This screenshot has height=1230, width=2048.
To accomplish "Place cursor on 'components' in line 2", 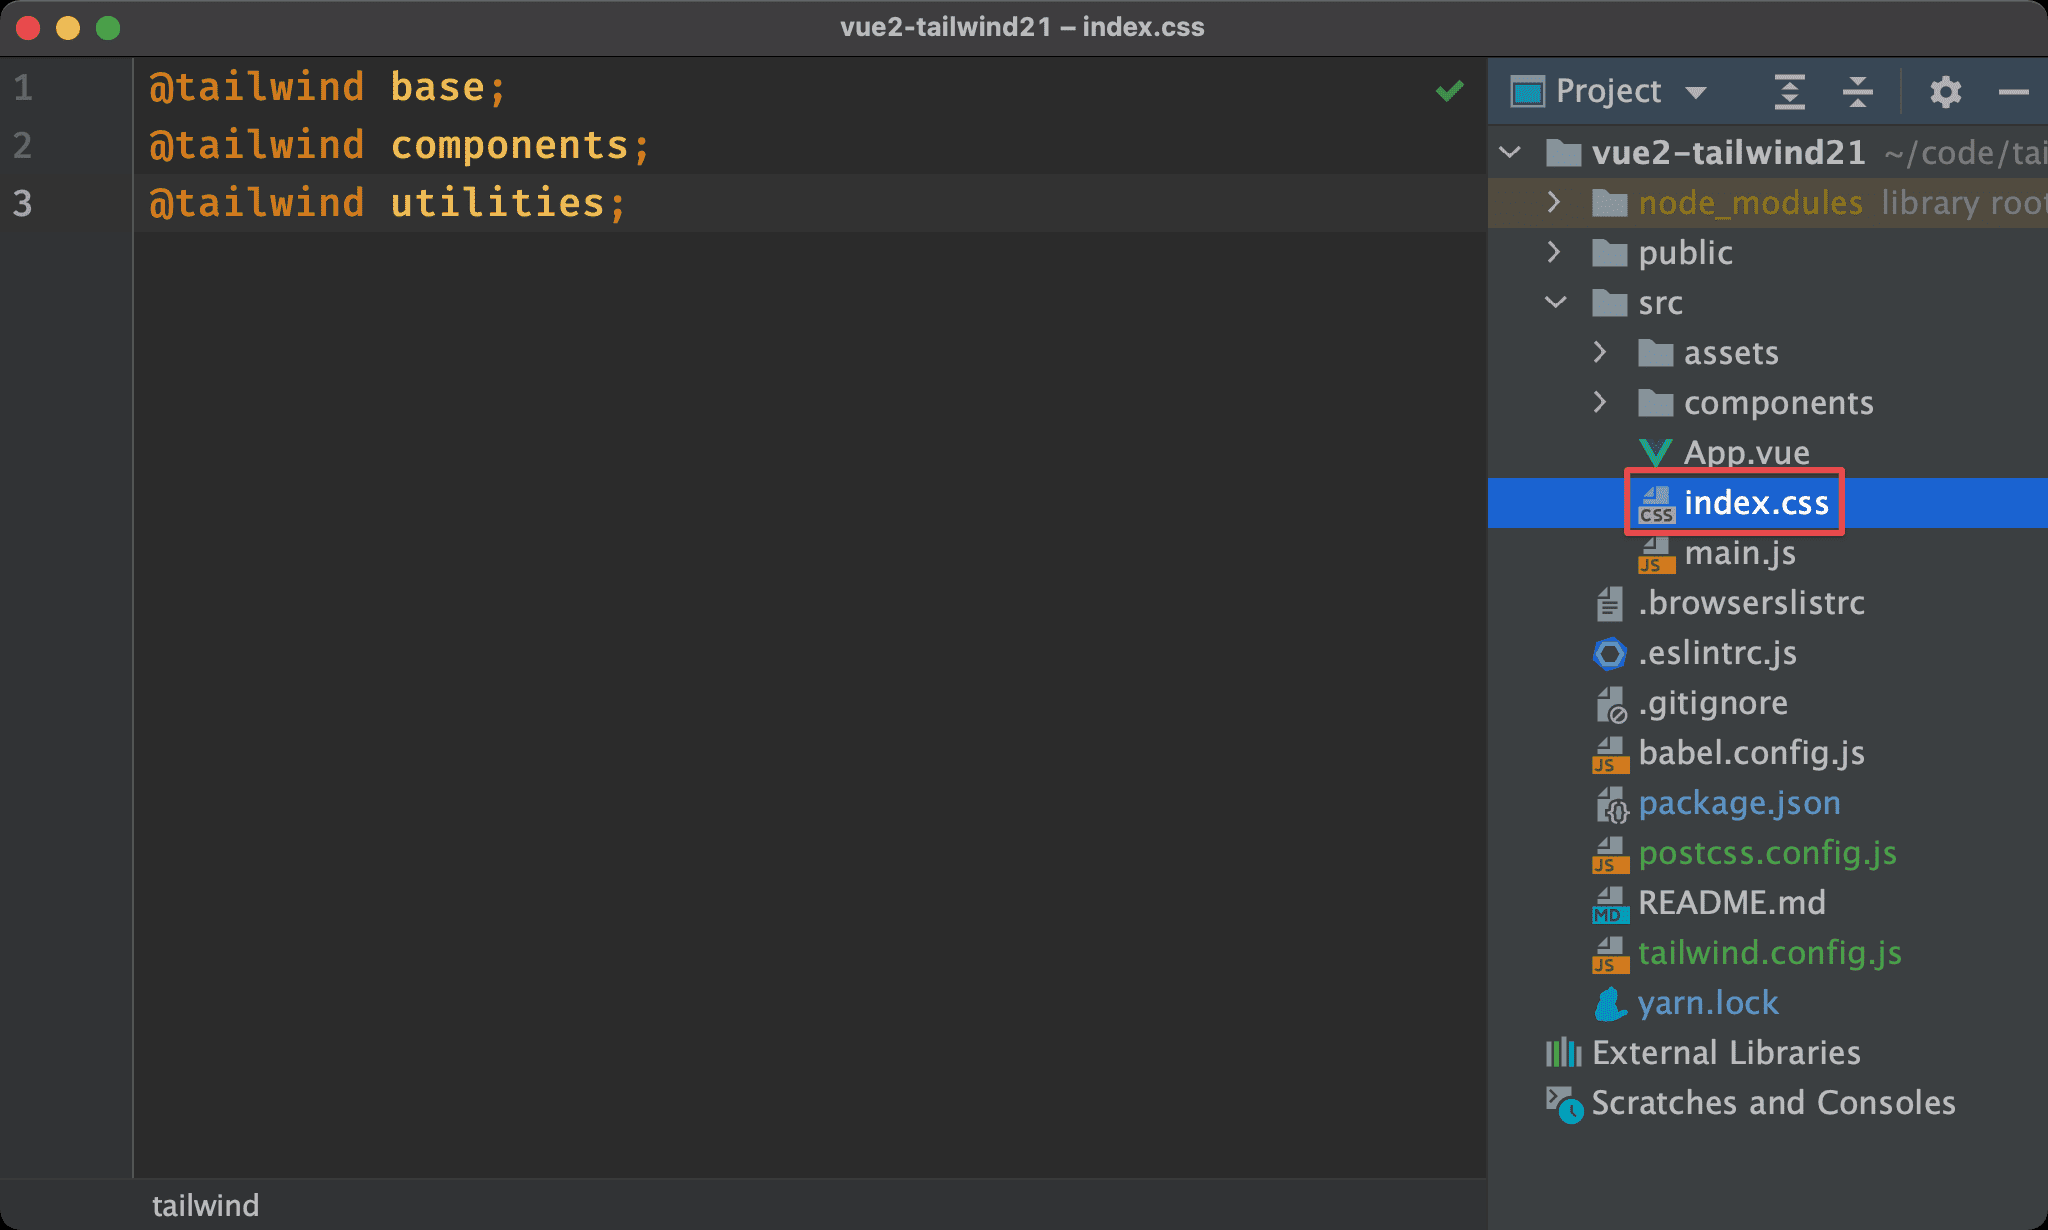I will [x=509, y=146].
